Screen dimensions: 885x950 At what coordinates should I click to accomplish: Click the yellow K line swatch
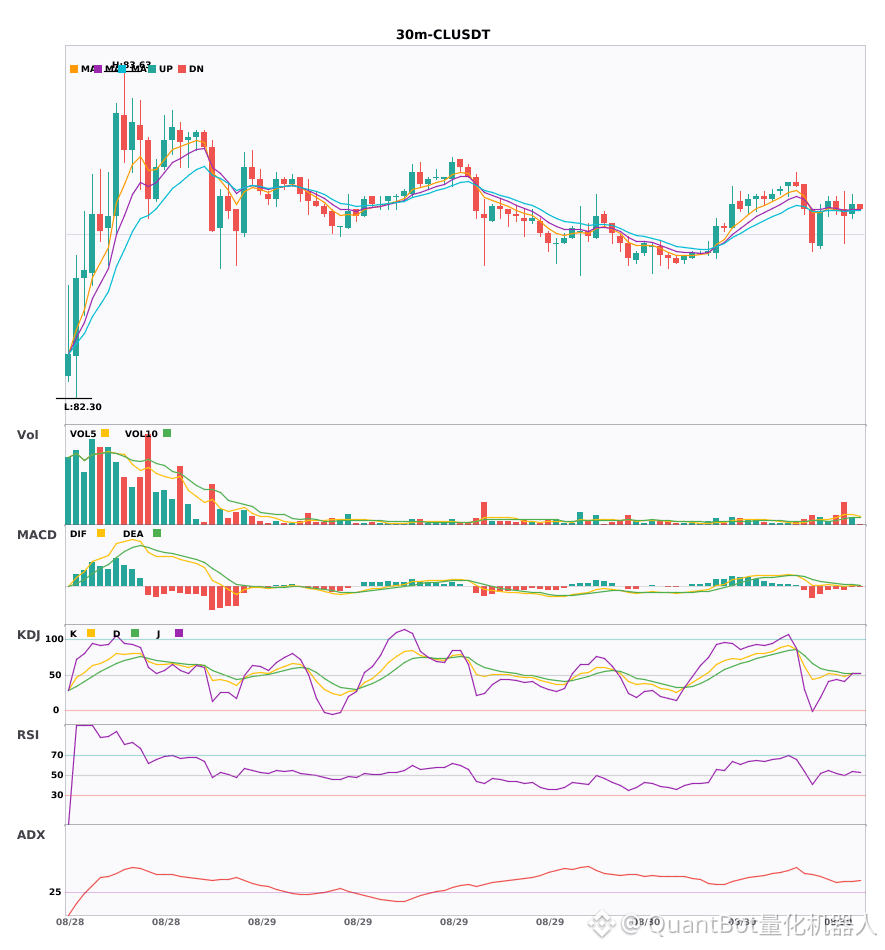[x=91, y=633]
